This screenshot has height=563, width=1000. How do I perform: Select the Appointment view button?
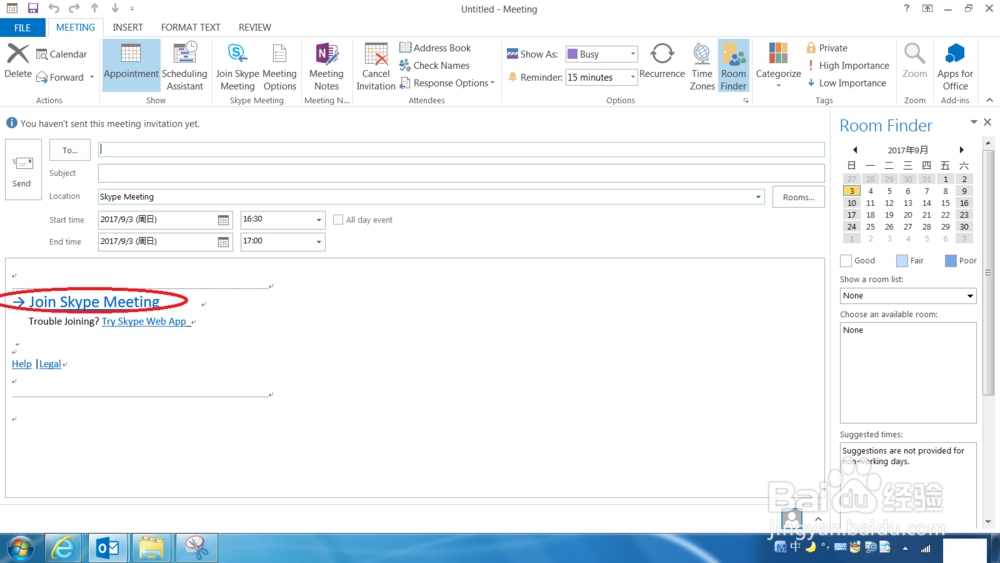coord(131,65)
